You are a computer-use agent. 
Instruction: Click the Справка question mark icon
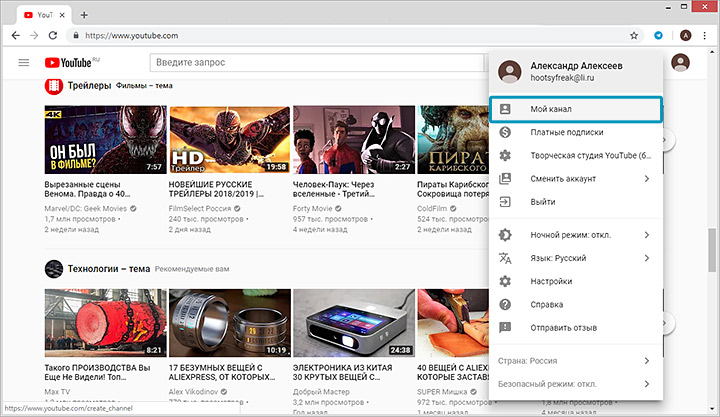505,304
